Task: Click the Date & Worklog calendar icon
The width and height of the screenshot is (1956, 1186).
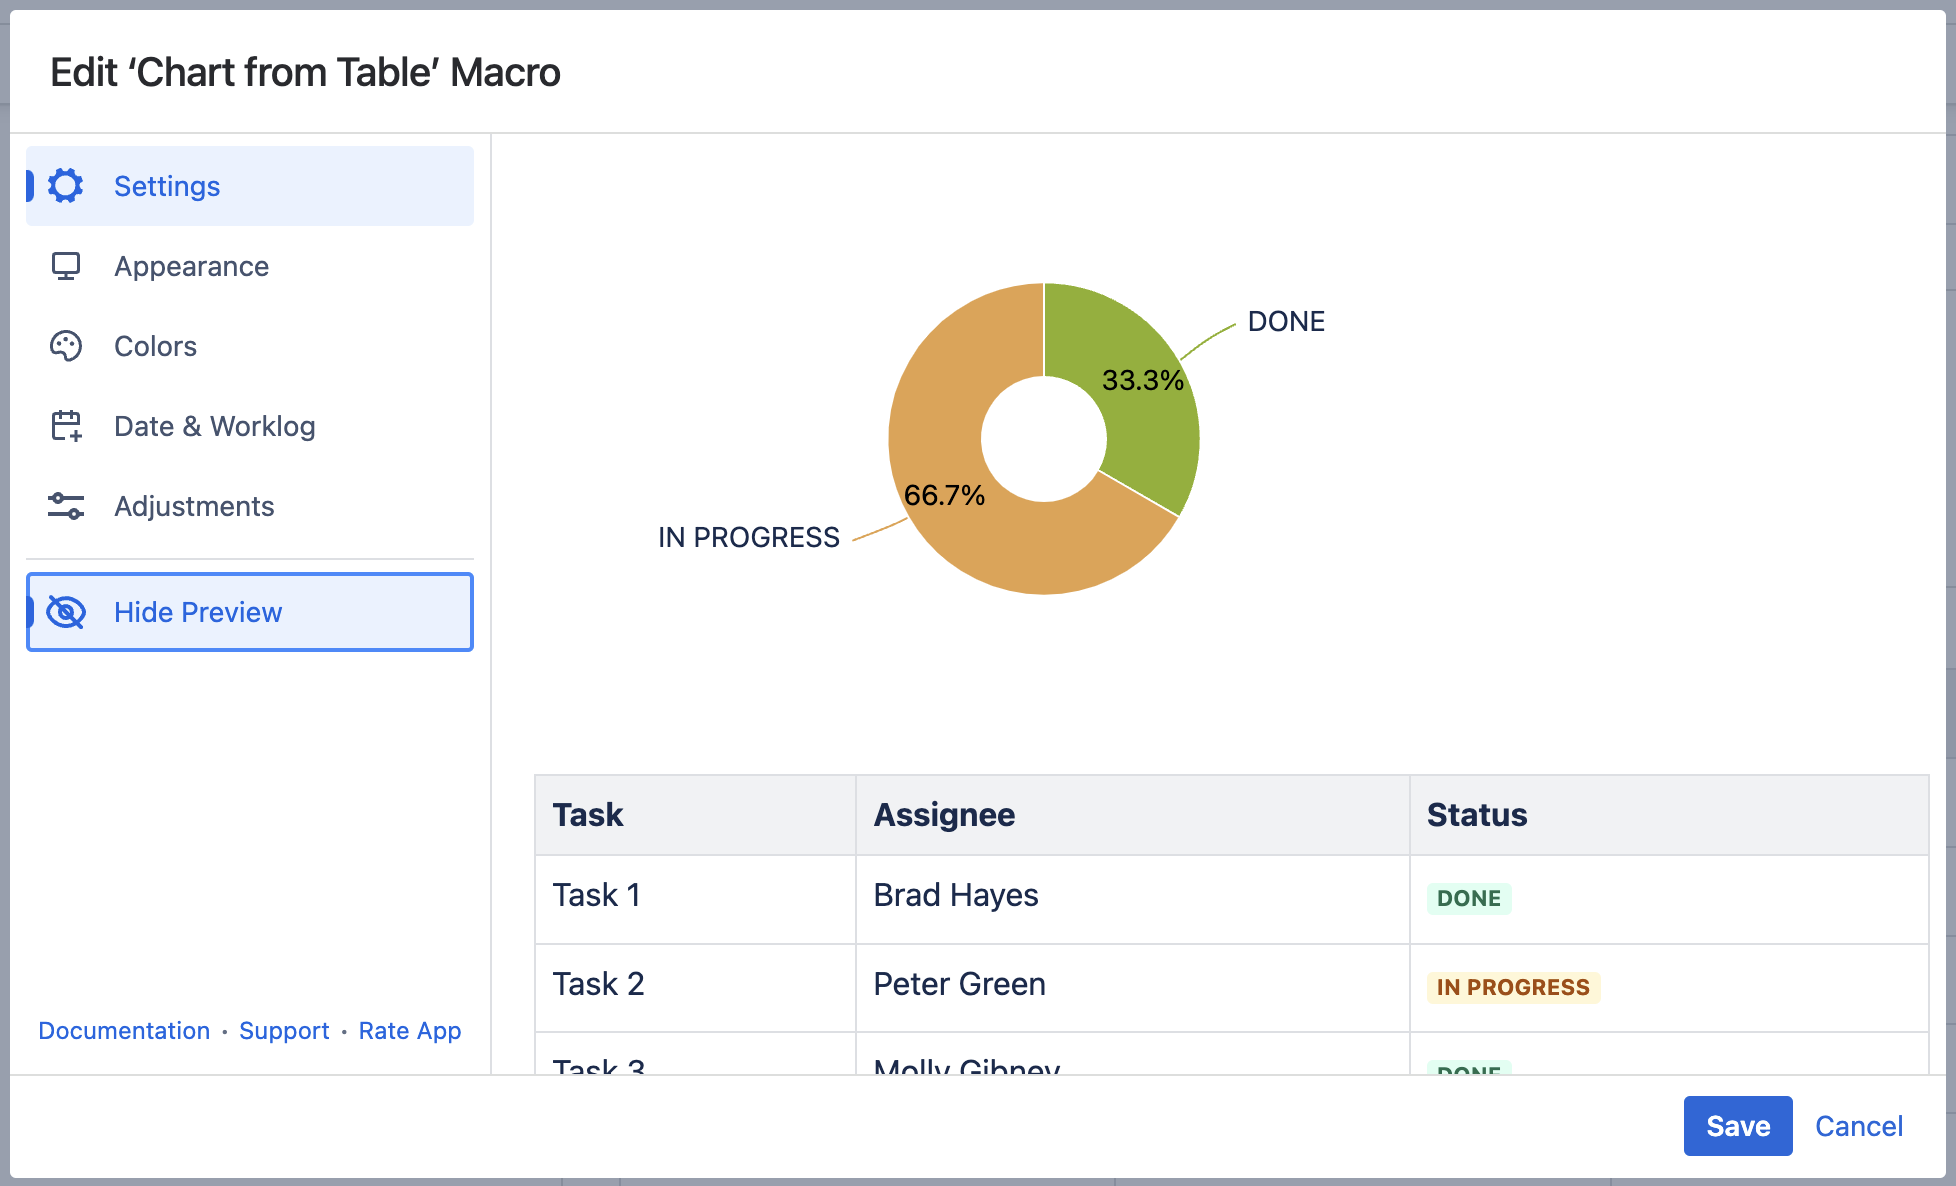Action: pos(66,426)
